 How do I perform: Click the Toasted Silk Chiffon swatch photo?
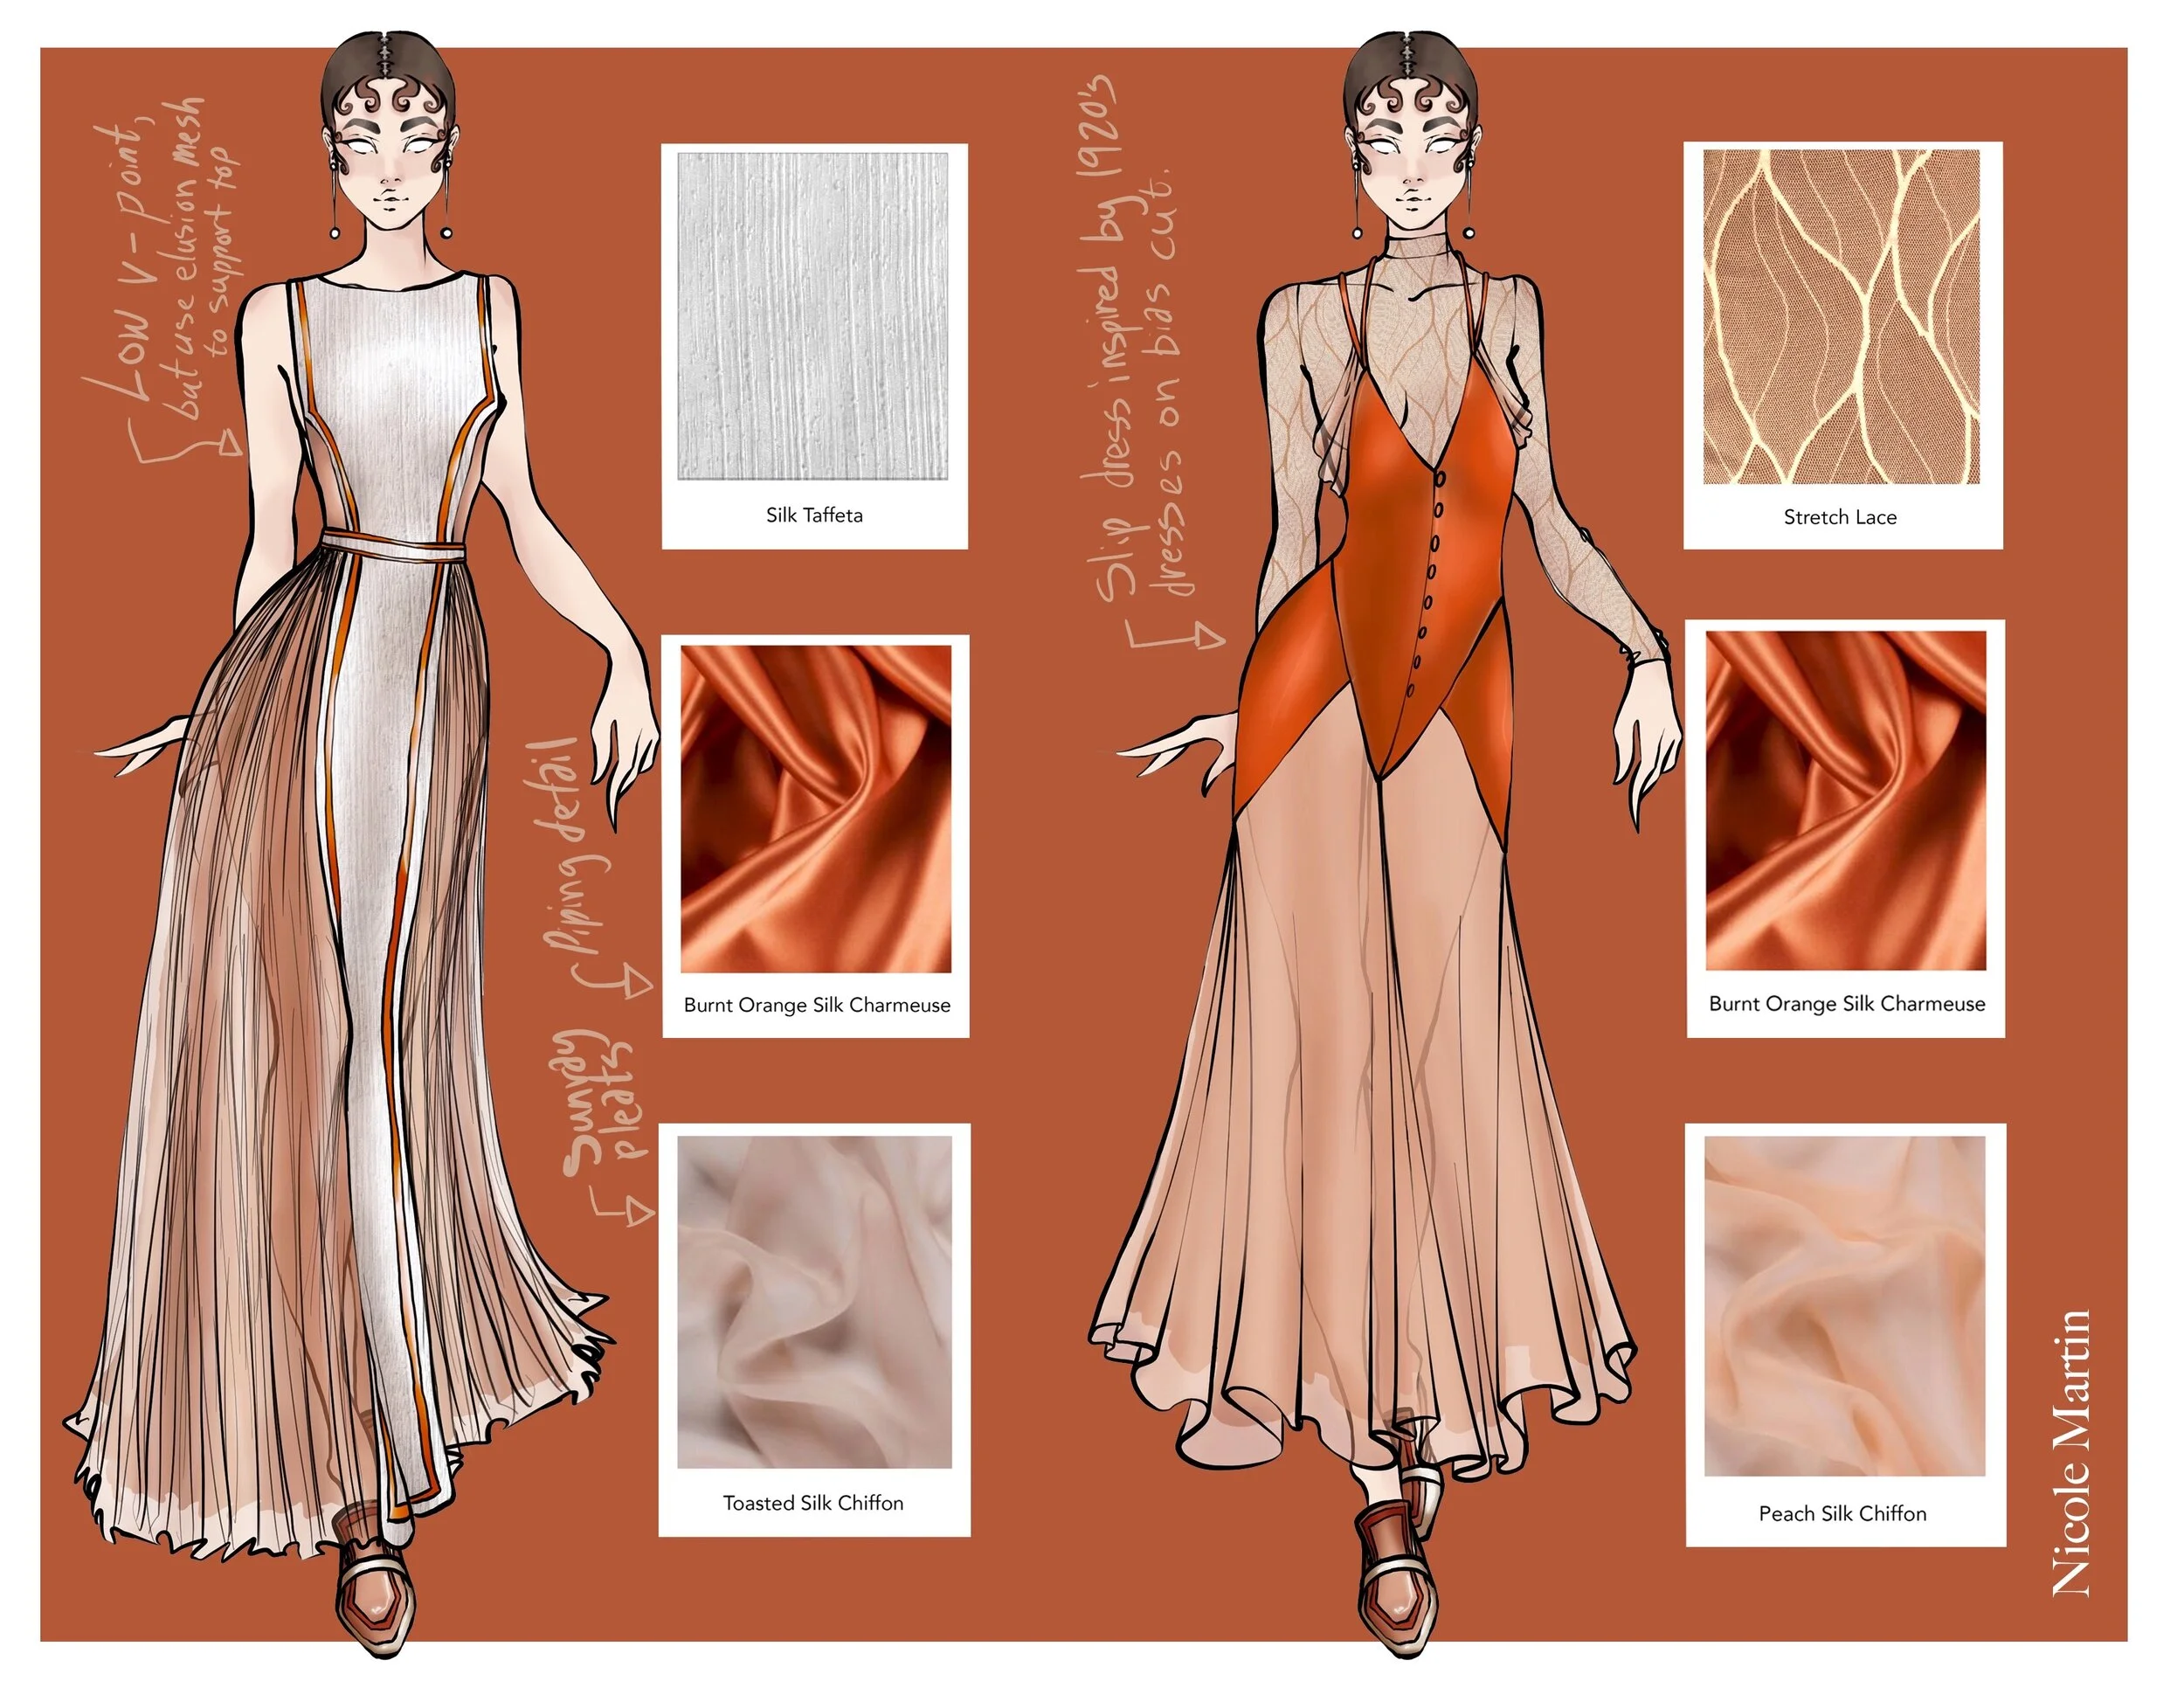pyautogui.click(x=814, y=1301)
